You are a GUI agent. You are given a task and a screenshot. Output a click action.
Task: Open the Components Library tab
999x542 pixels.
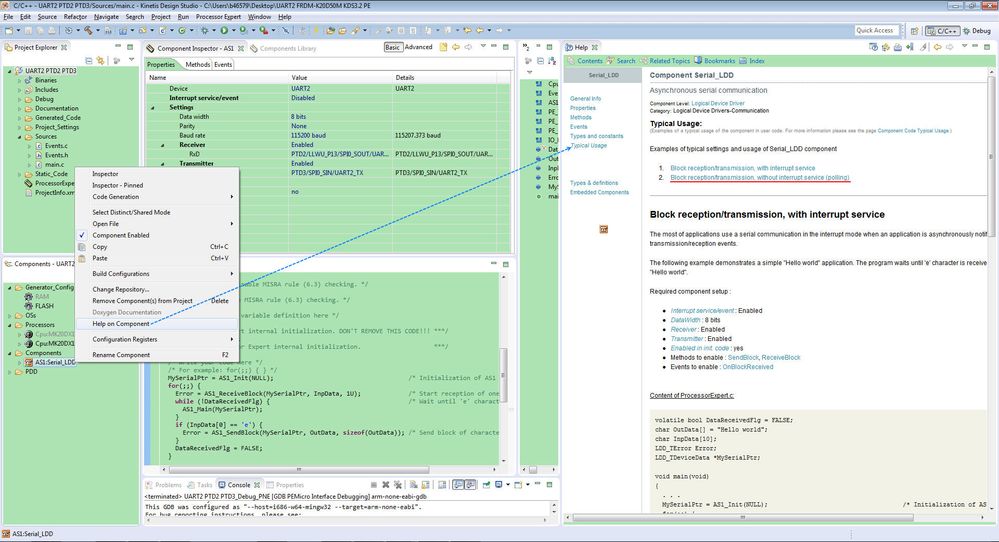(x=283, y=48)
